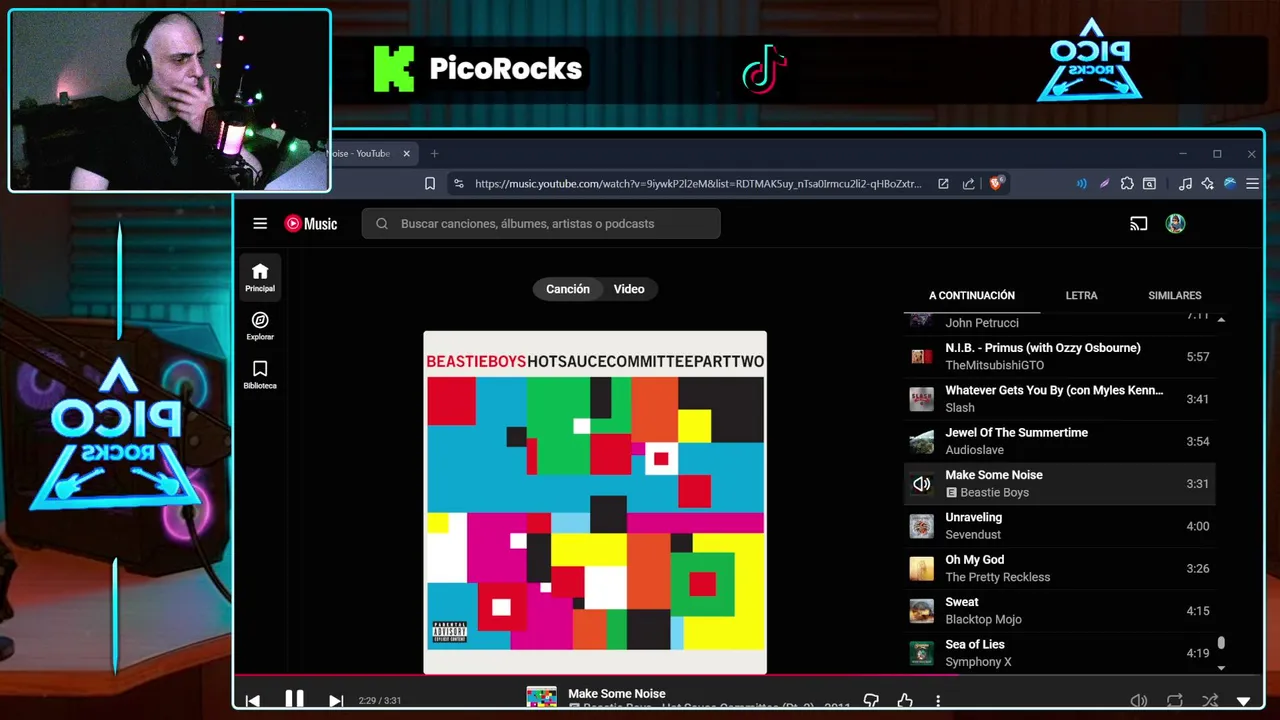Click the search songs input field
The image size is (1280, 720).
tap(541, 224)
